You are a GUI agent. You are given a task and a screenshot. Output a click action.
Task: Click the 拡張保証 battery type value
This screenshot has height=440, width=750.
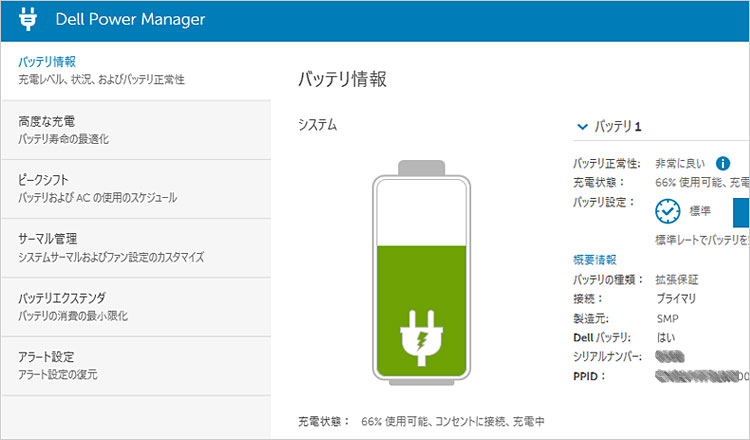tap(677, 280)
